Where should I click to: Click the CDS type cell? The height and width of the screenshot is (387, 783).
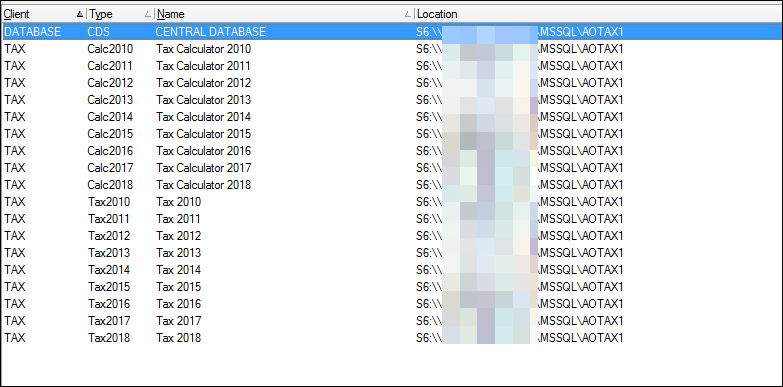pos(98,31)
